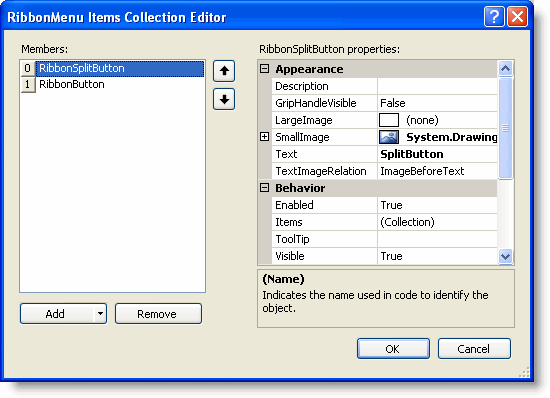Select the TextImageRelation property name
550x398 pixels.
pyautogui.click(x=321, y=171)
